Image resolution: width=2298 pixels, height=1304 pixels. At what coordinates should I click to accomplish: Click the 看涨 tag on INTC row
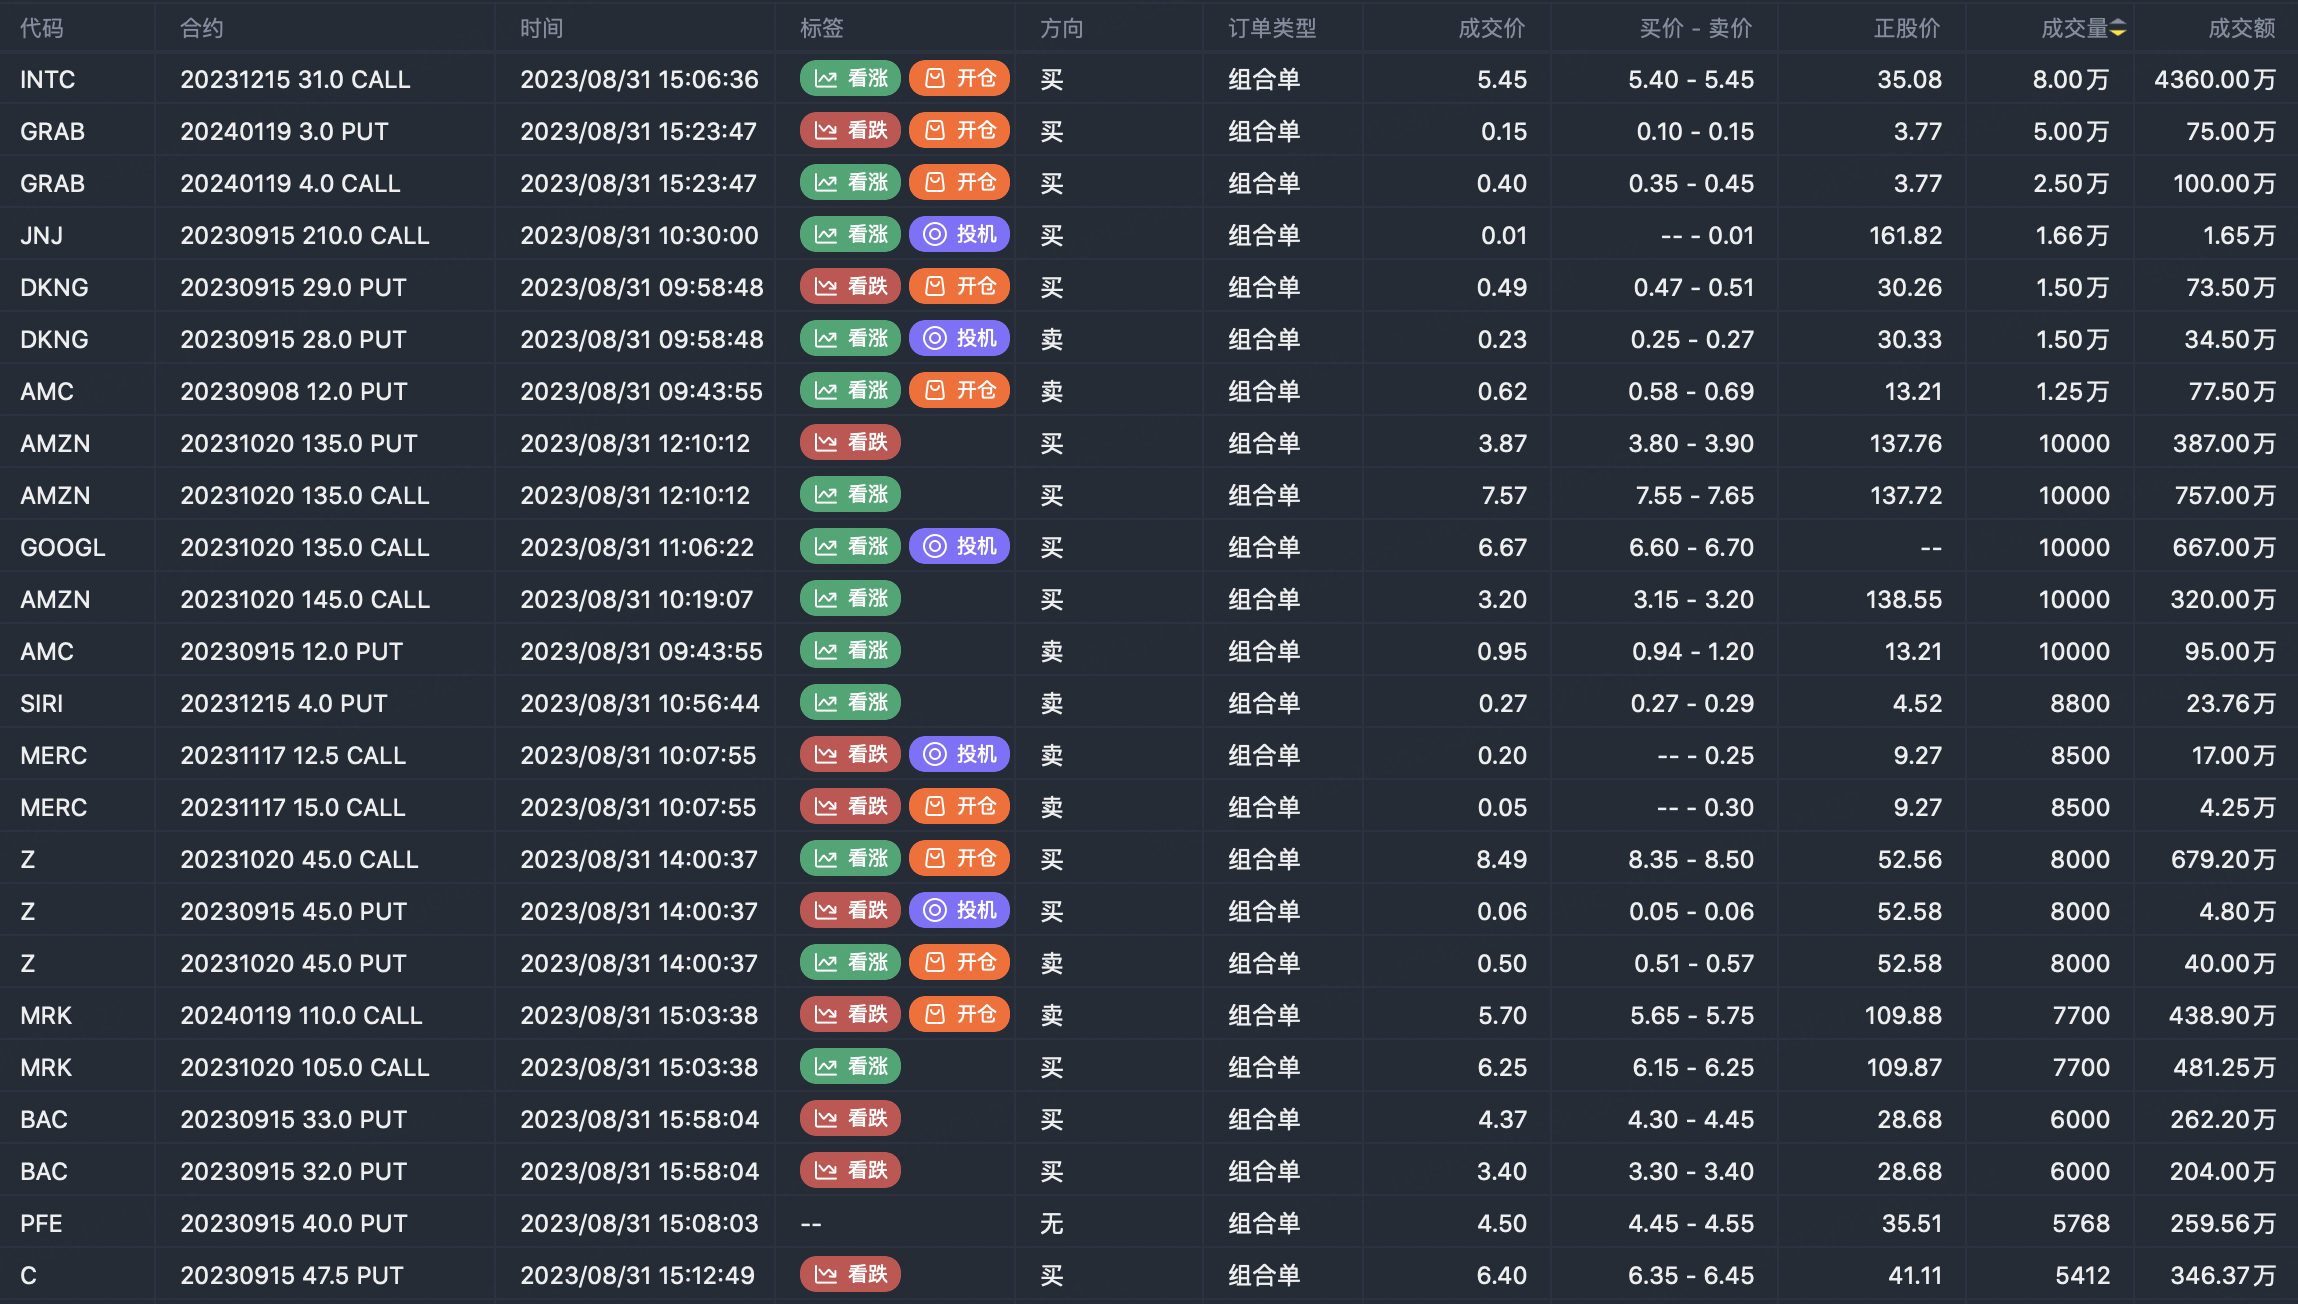click(850, 79)
